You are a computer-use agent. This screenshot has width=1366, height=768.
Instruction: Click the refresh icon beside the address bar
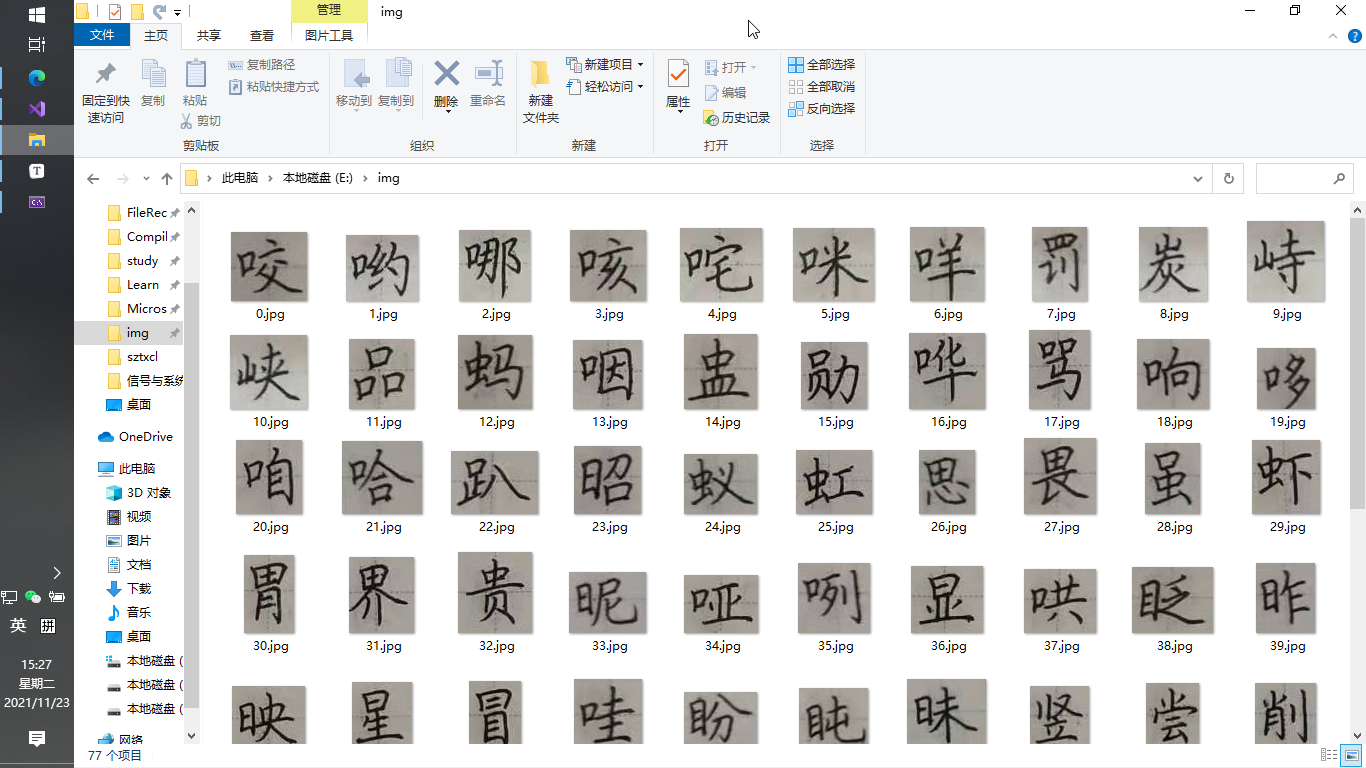(x=1228, y=178)
